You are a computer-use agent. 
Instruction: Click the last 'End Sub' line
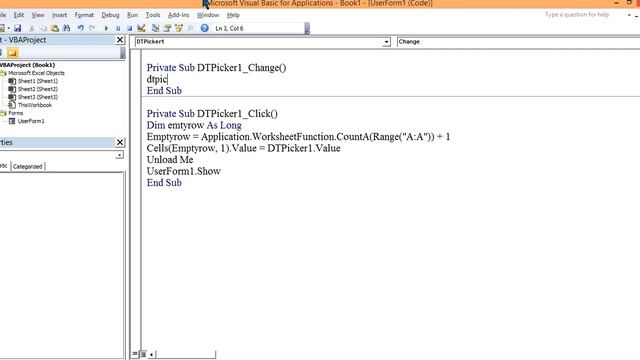[x=164, y=182]
